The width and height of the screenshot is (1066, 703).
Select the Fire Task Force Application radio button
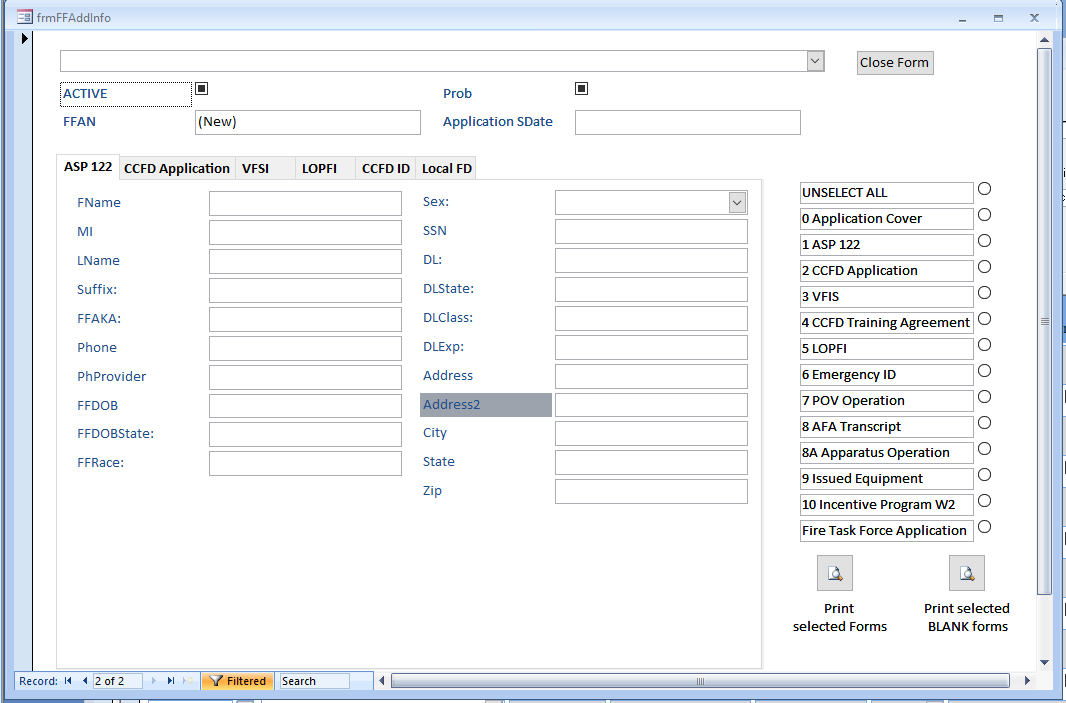[x=984, y=527]
